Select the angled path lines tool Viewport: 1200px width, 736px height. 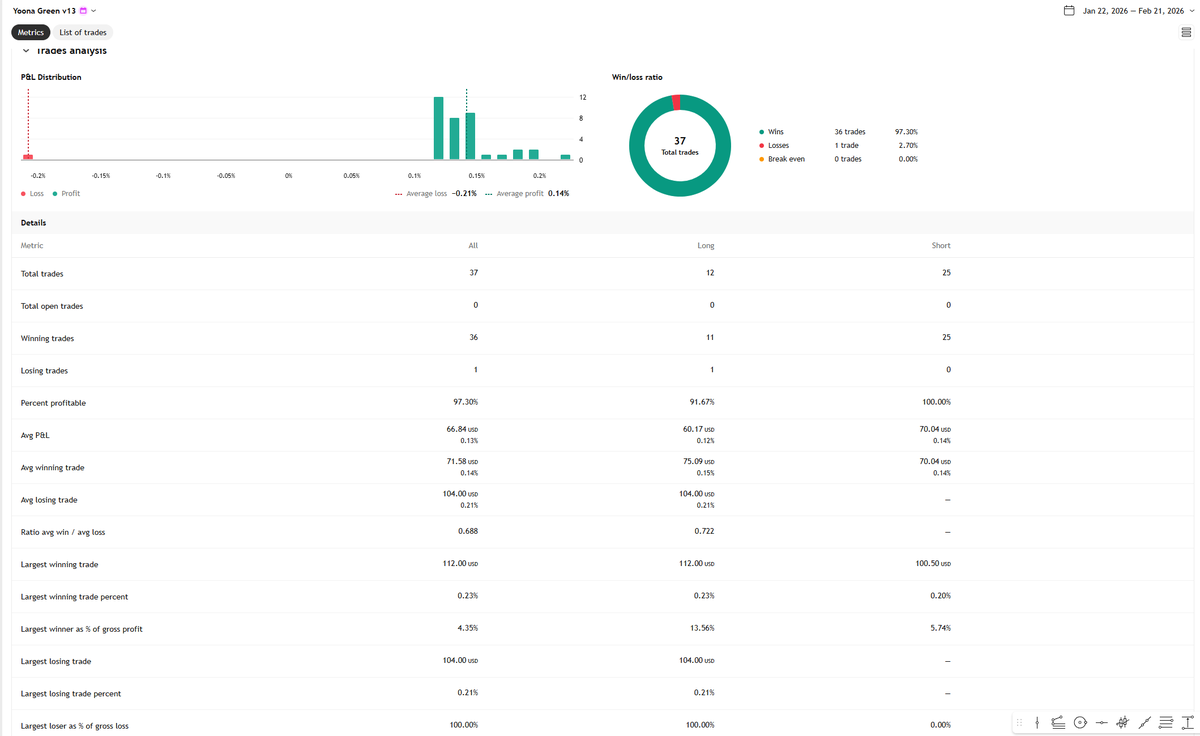[x=1058, y=722]
